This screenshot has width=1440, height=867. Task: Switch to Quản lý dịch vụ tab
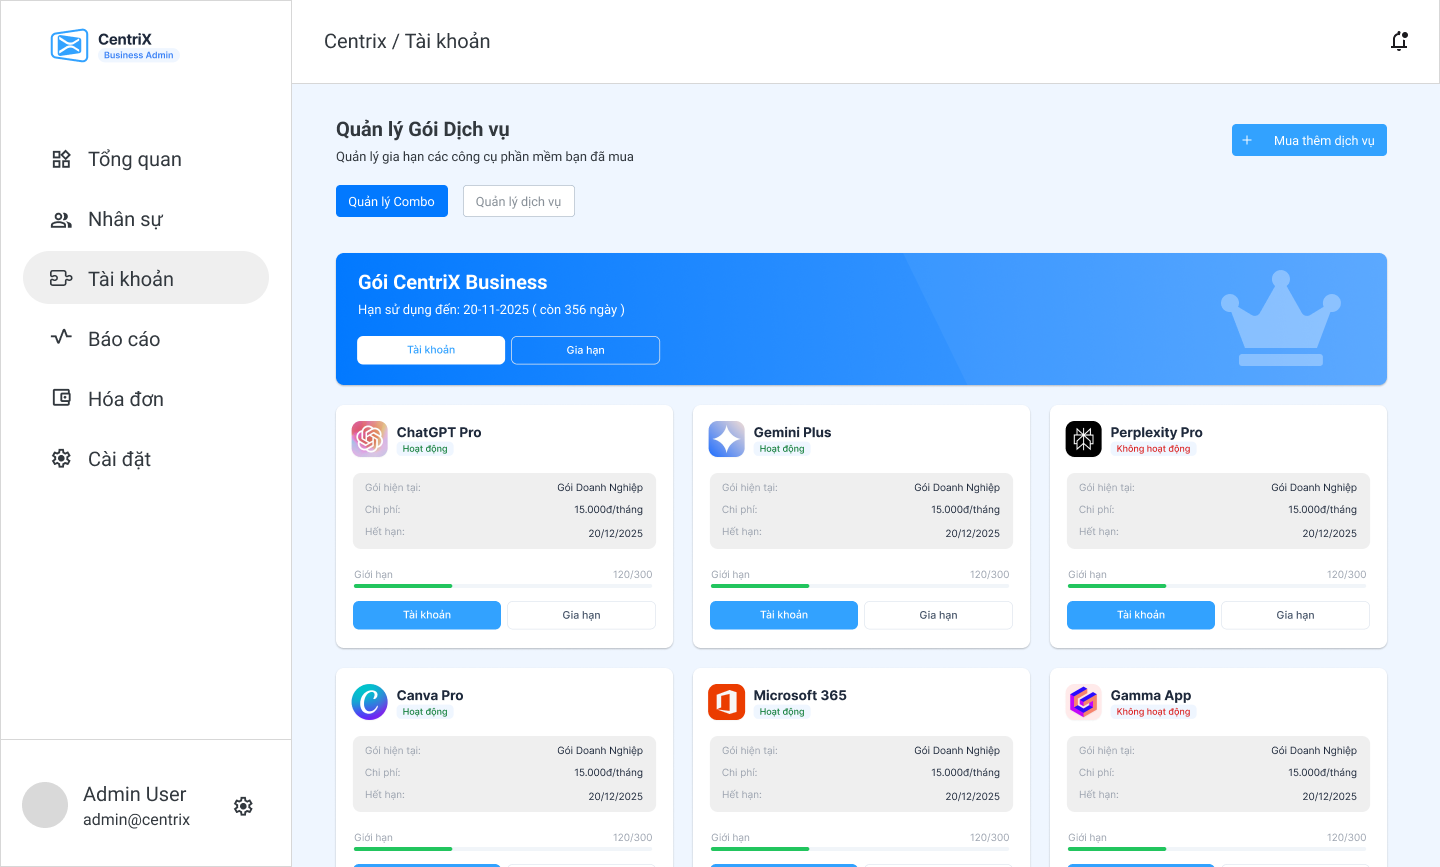tap(519, 201)
